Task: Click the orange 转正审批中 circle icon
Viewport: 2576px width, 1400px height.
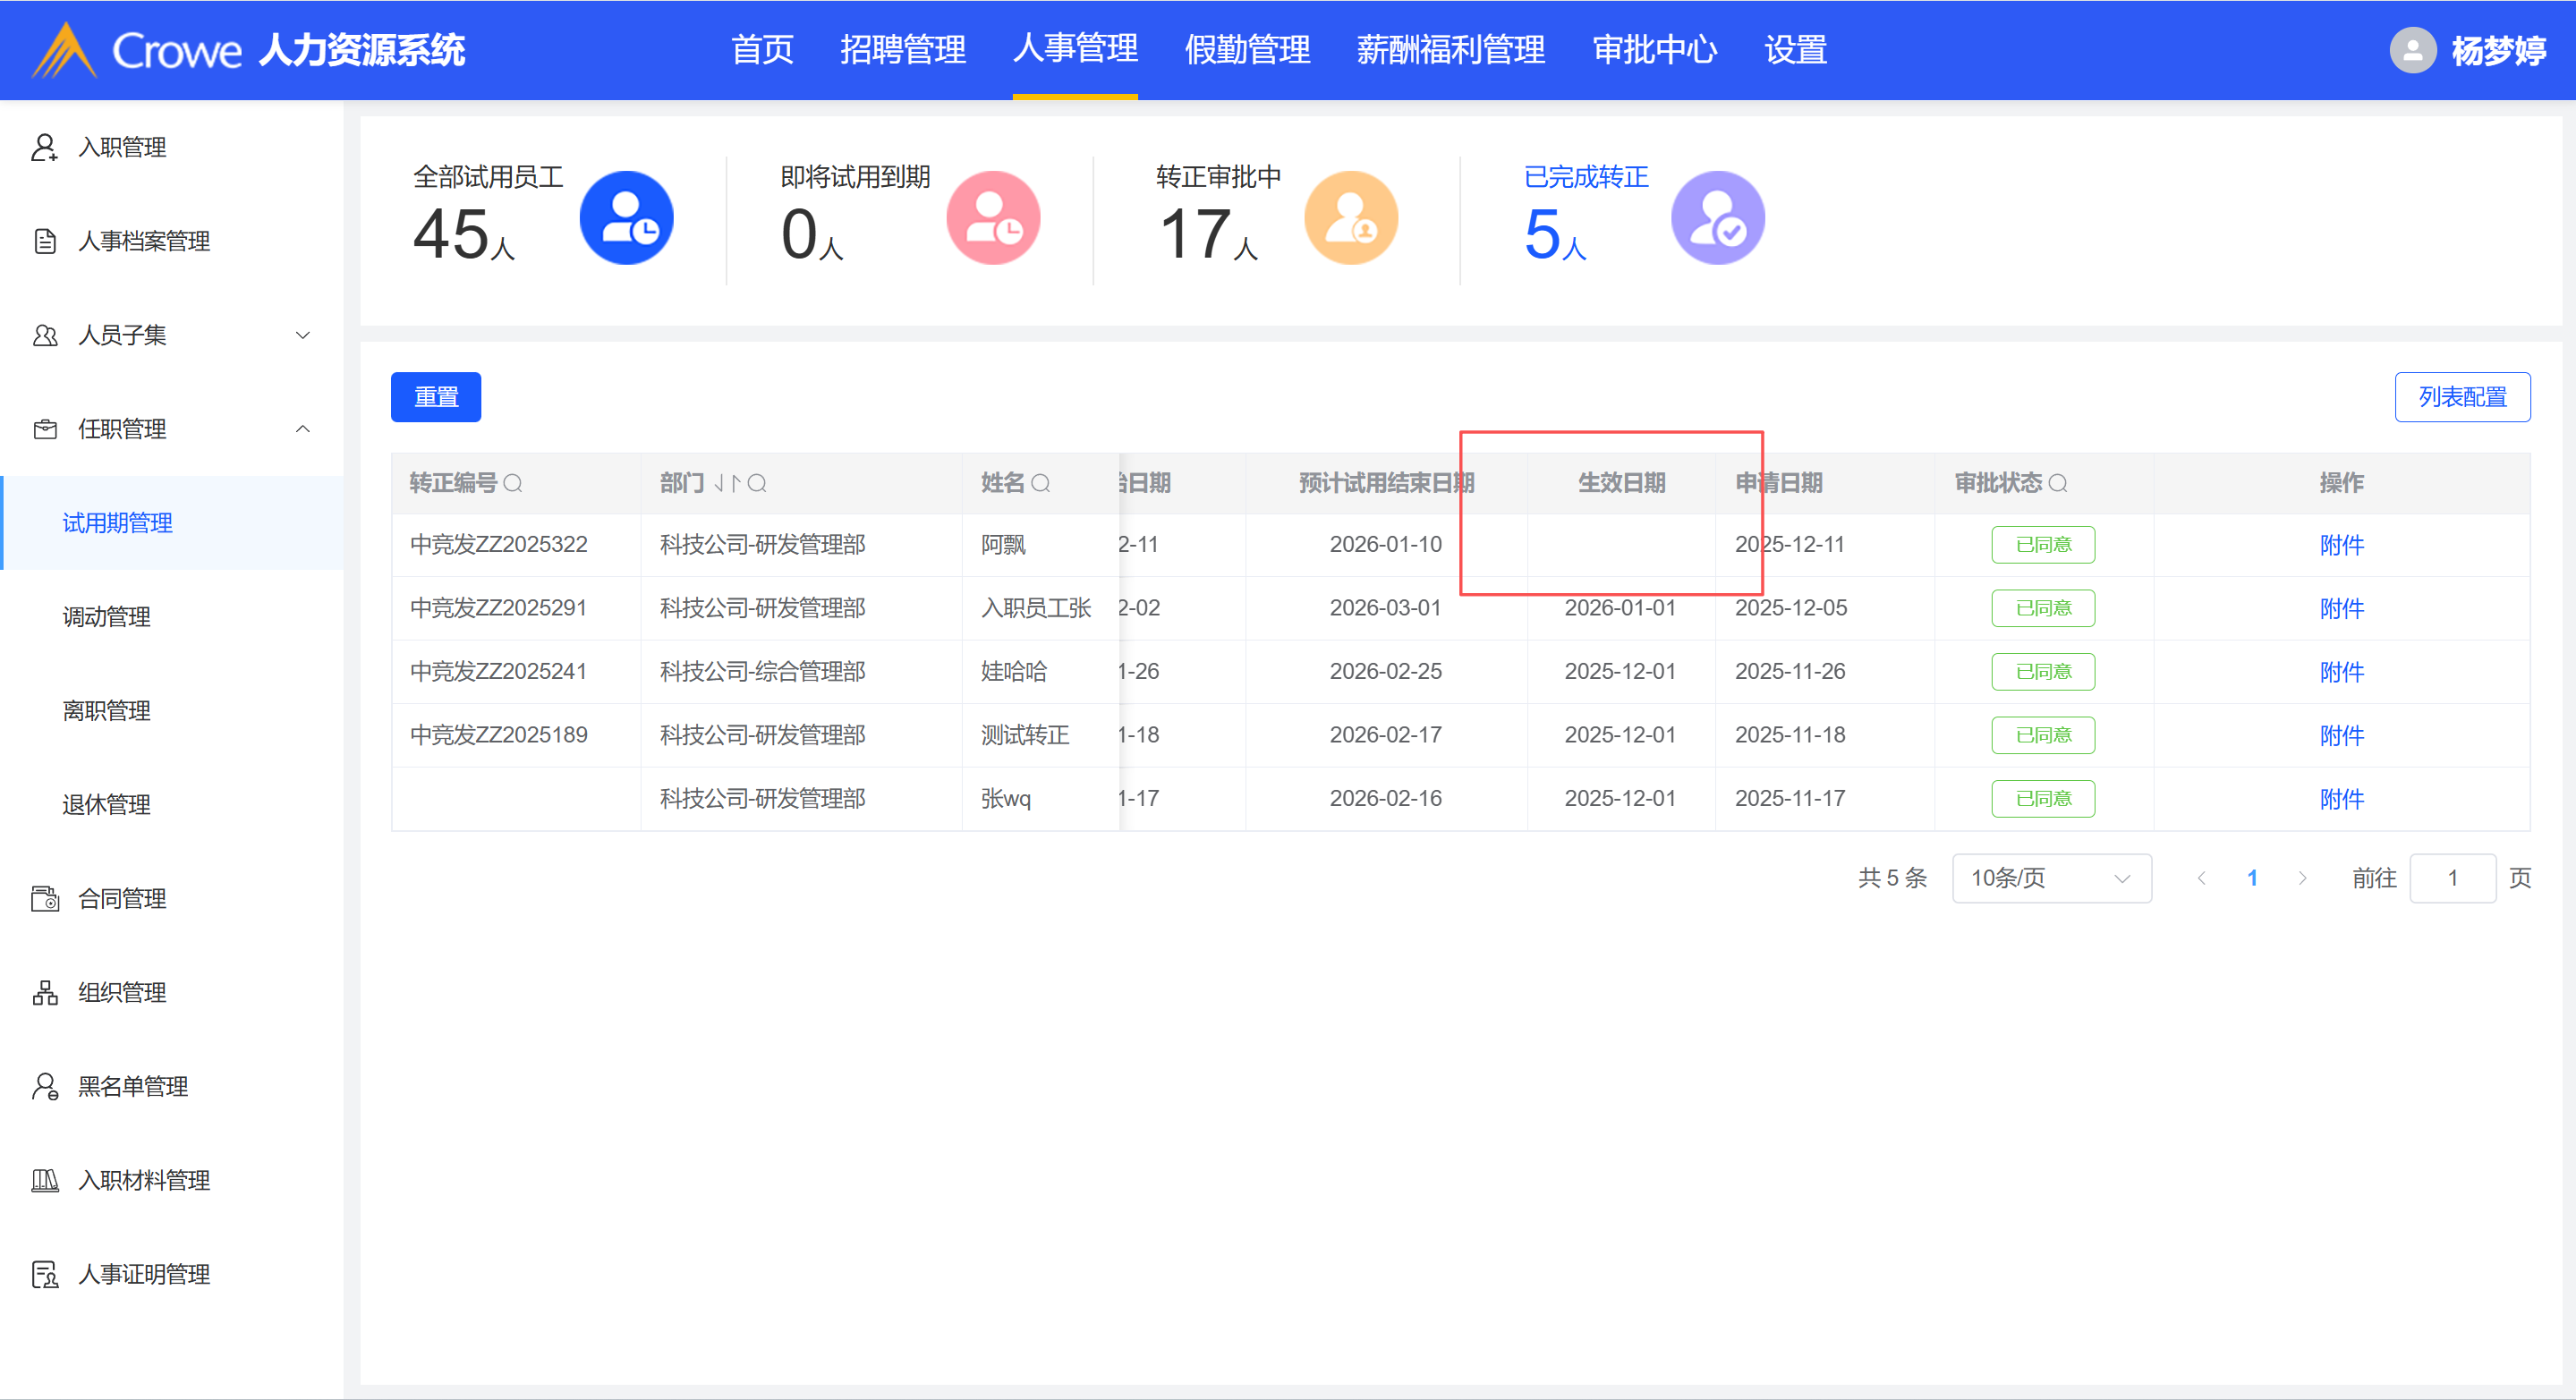Action: click(1350, 217)
